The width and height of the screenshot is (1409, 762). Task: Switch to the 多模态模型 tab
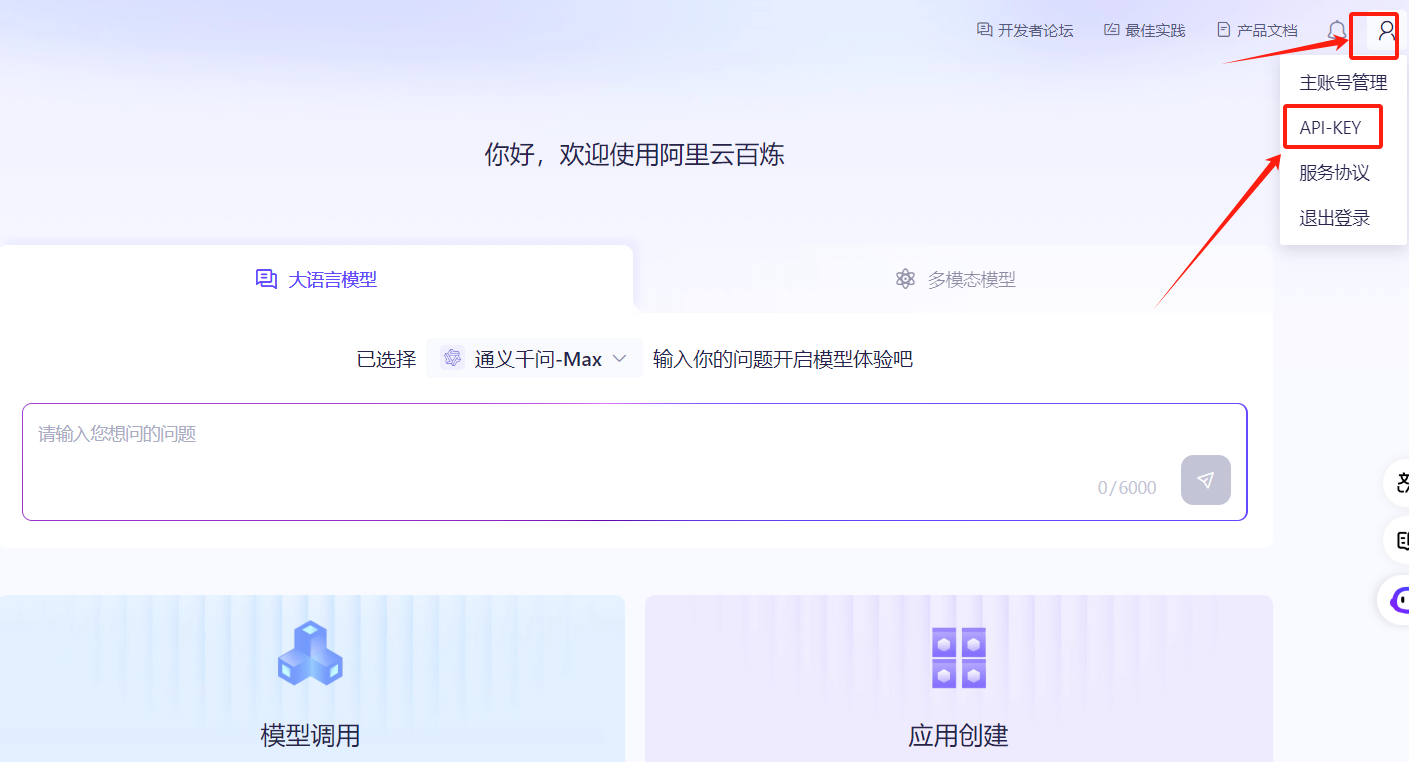click(955, 279)
